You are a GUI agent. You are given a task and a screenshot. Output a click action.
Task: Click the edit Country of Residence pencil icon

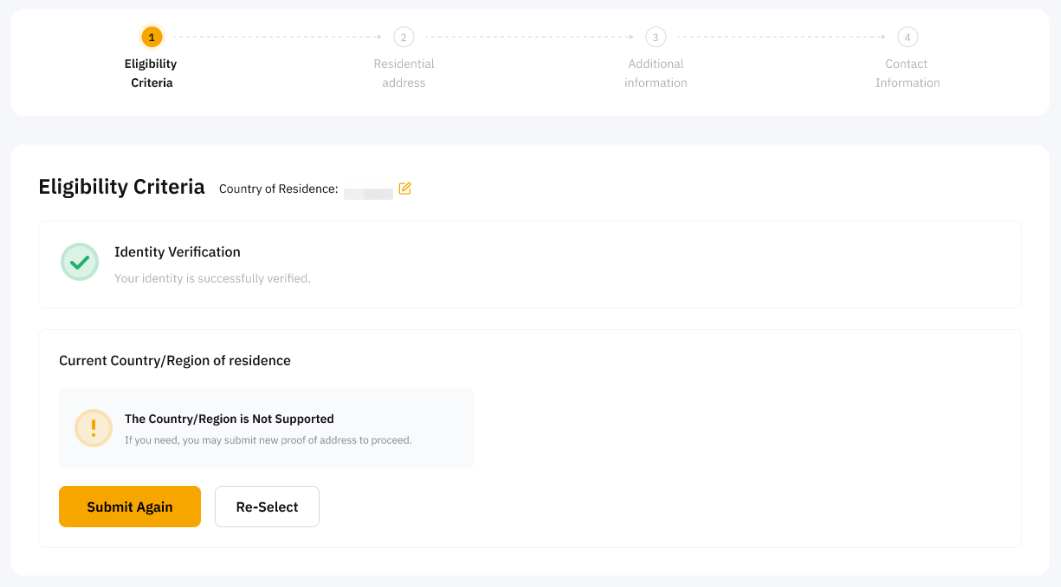coord(405,188)
